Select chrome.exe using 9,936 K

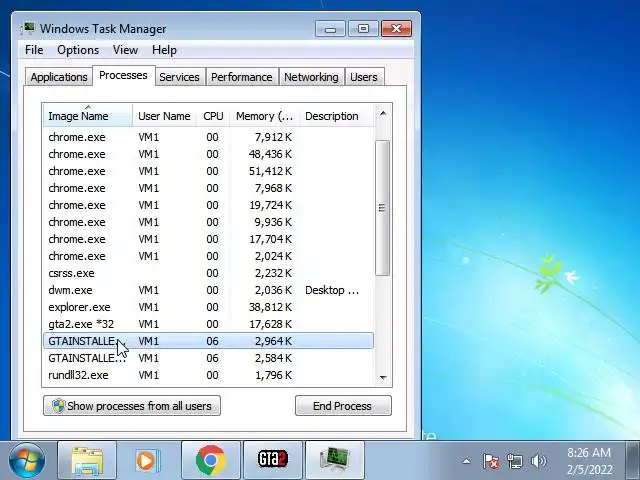208,222
